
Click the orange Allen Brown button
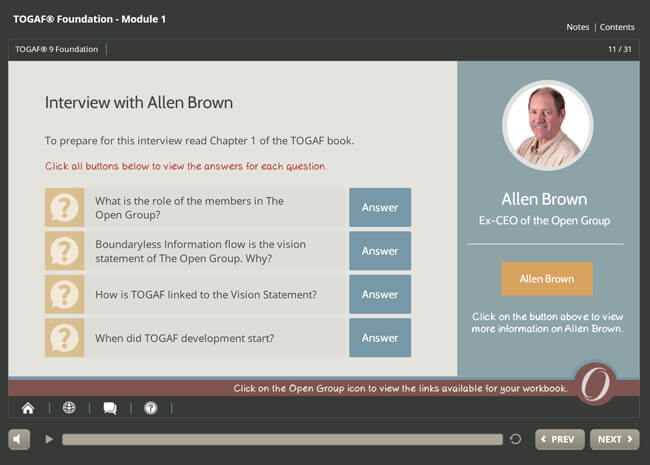click(547, 279)
